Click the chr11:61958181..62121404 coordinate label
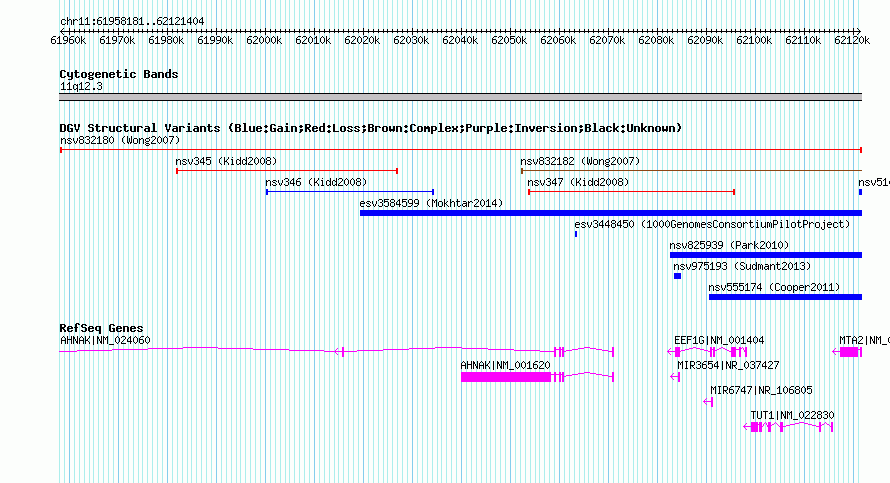This screenshot has width=890, height=483. pyautogui.click(x=132, y=21)
